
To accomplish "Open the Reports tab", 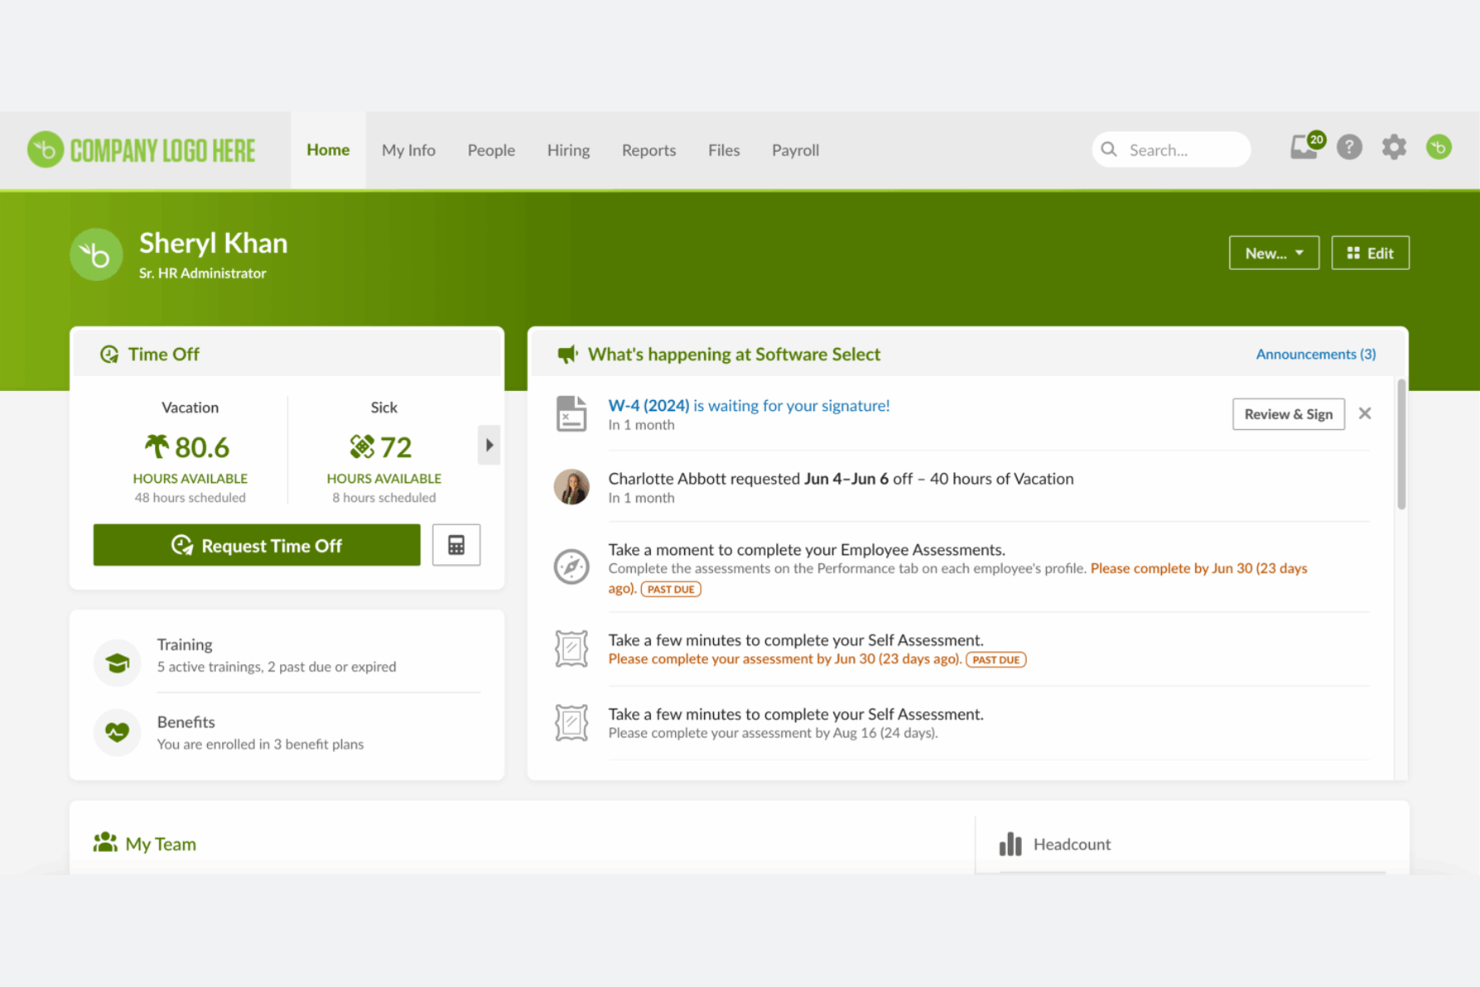I will [x=648, y=150].
